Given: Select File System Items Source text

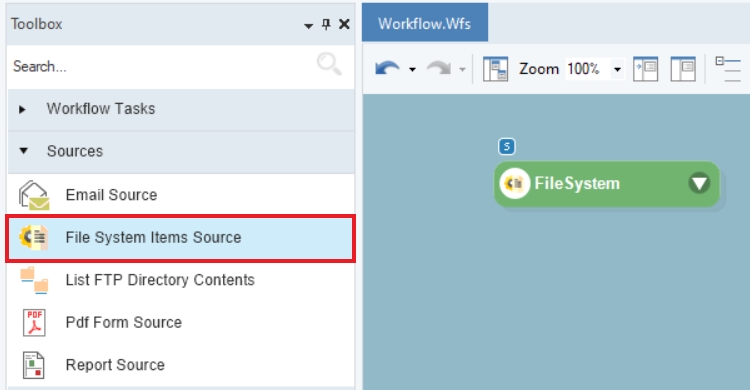Looking at the screenshot, I should (x=154, y=237).
